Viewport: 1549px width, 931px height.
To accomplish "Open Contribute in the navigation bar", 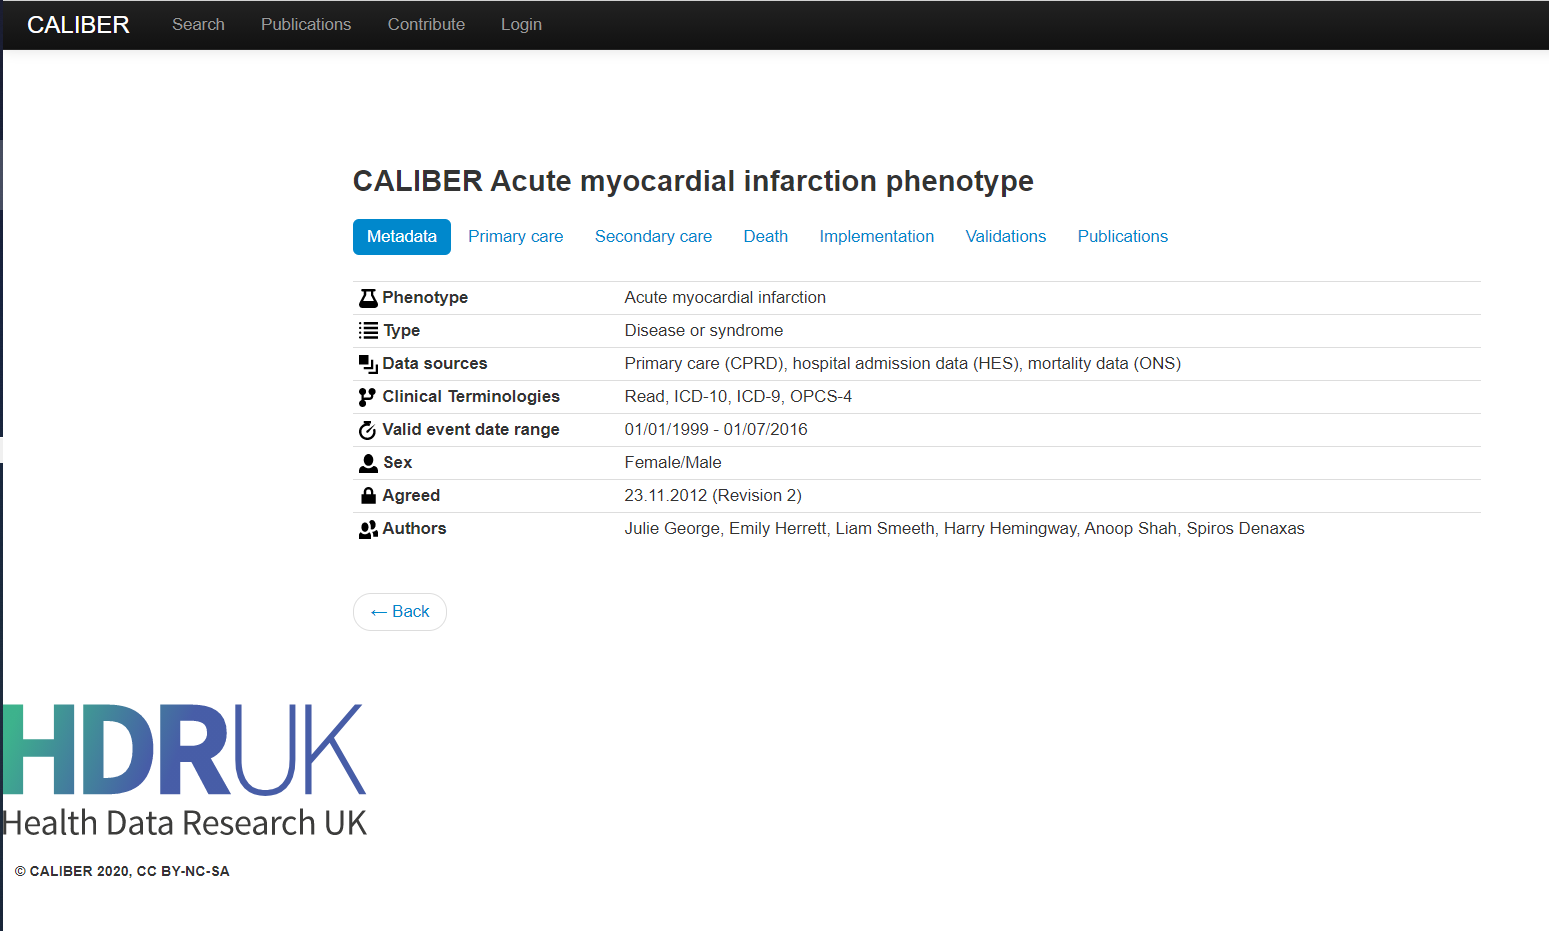I will (426, 25).
